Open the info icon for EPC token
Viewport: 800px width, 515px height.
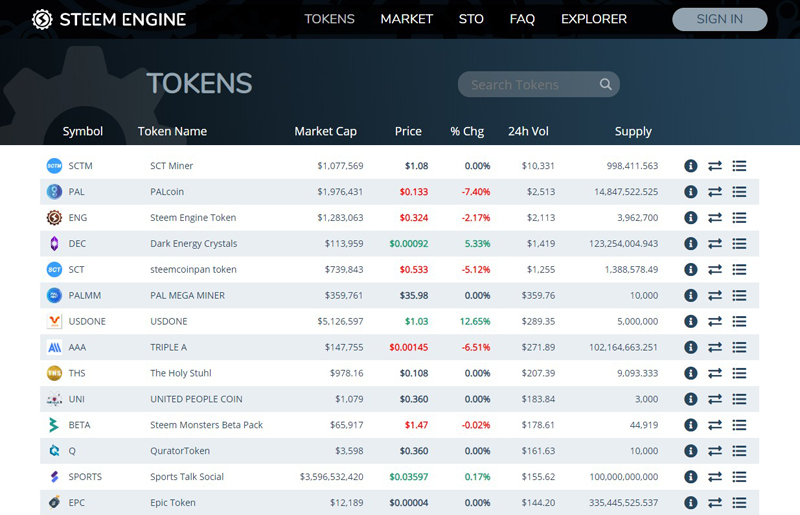(x=690, y=503)
